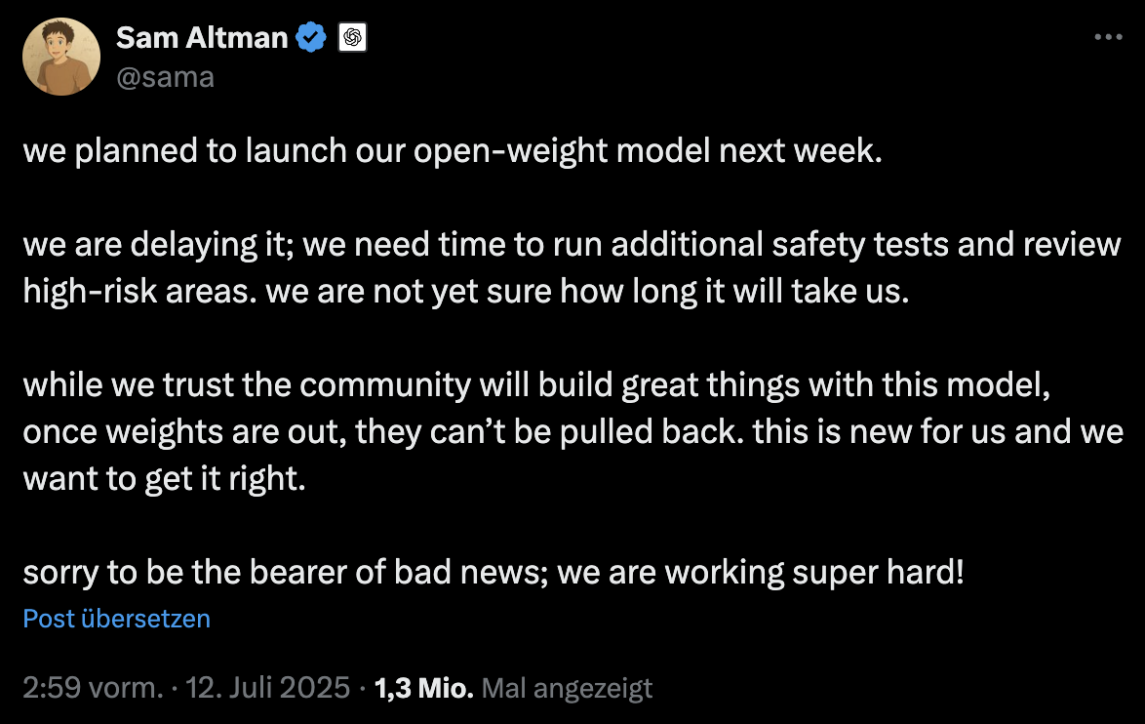Click the OpenAI affiliation badge icon
Screen dimensions: 1145x724
pyautogui.click(x=353, y=37)
